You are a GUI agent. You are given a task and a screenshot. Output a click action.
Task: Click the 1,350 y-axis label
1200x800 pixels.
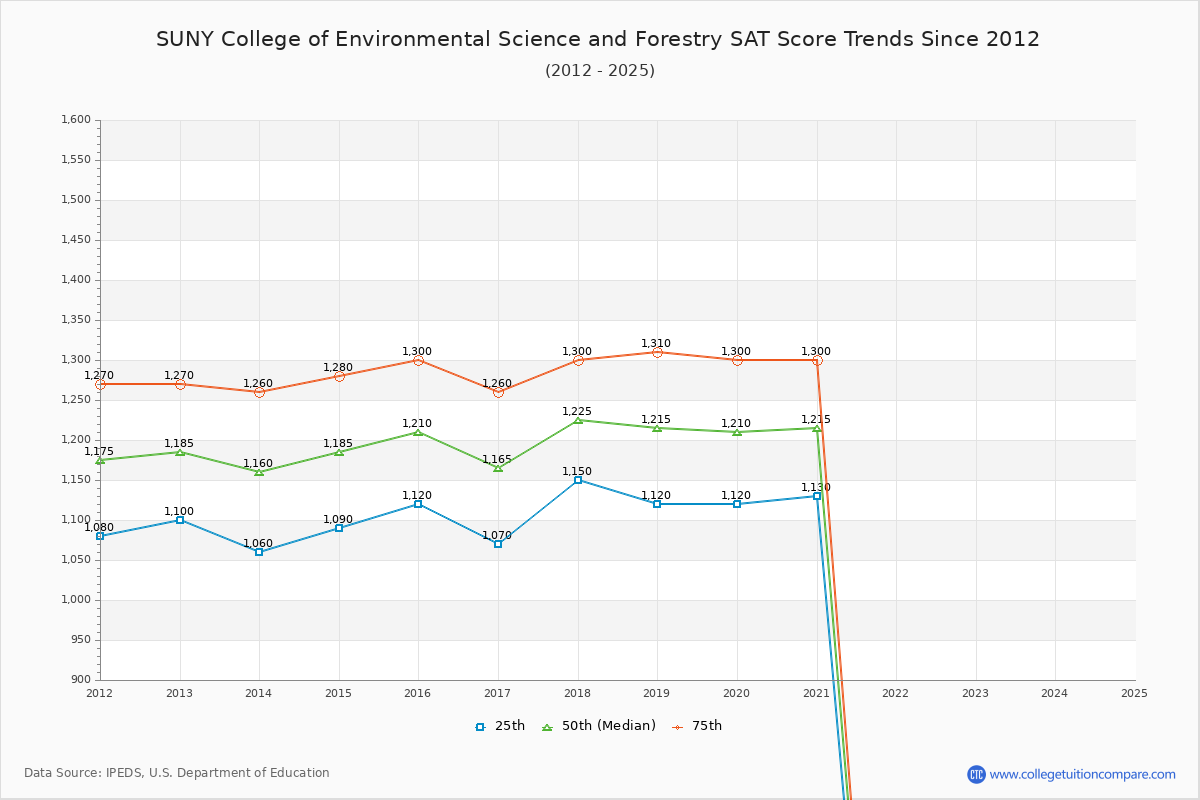76,320
